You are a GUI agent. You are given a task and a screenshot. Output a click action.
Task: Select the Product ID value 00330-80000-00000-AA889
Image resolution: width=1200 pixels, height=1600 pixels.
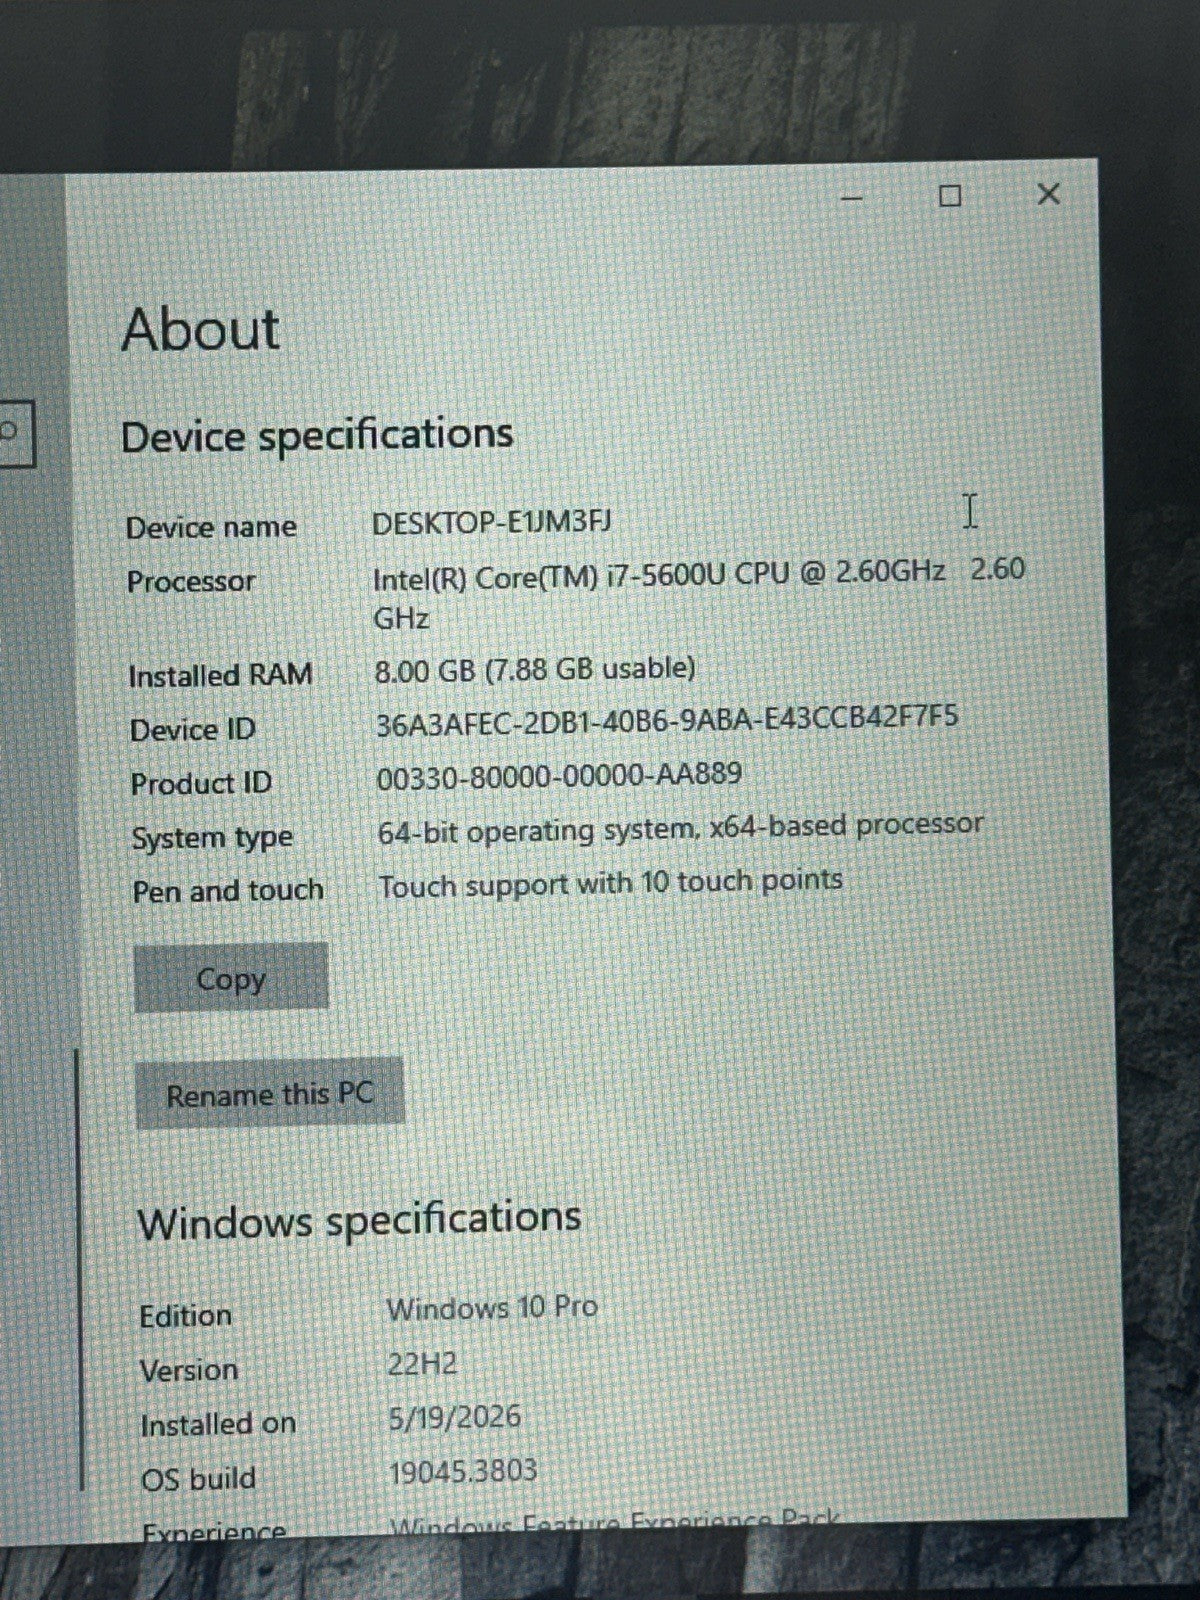(x=559, y=775)
